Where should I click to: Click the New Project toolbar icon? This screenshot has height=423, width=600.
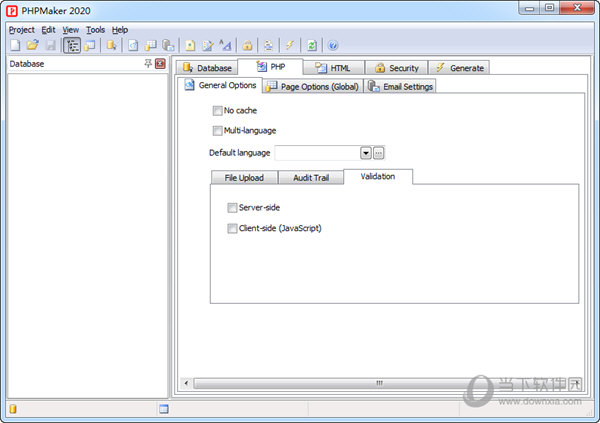[15, 45]
